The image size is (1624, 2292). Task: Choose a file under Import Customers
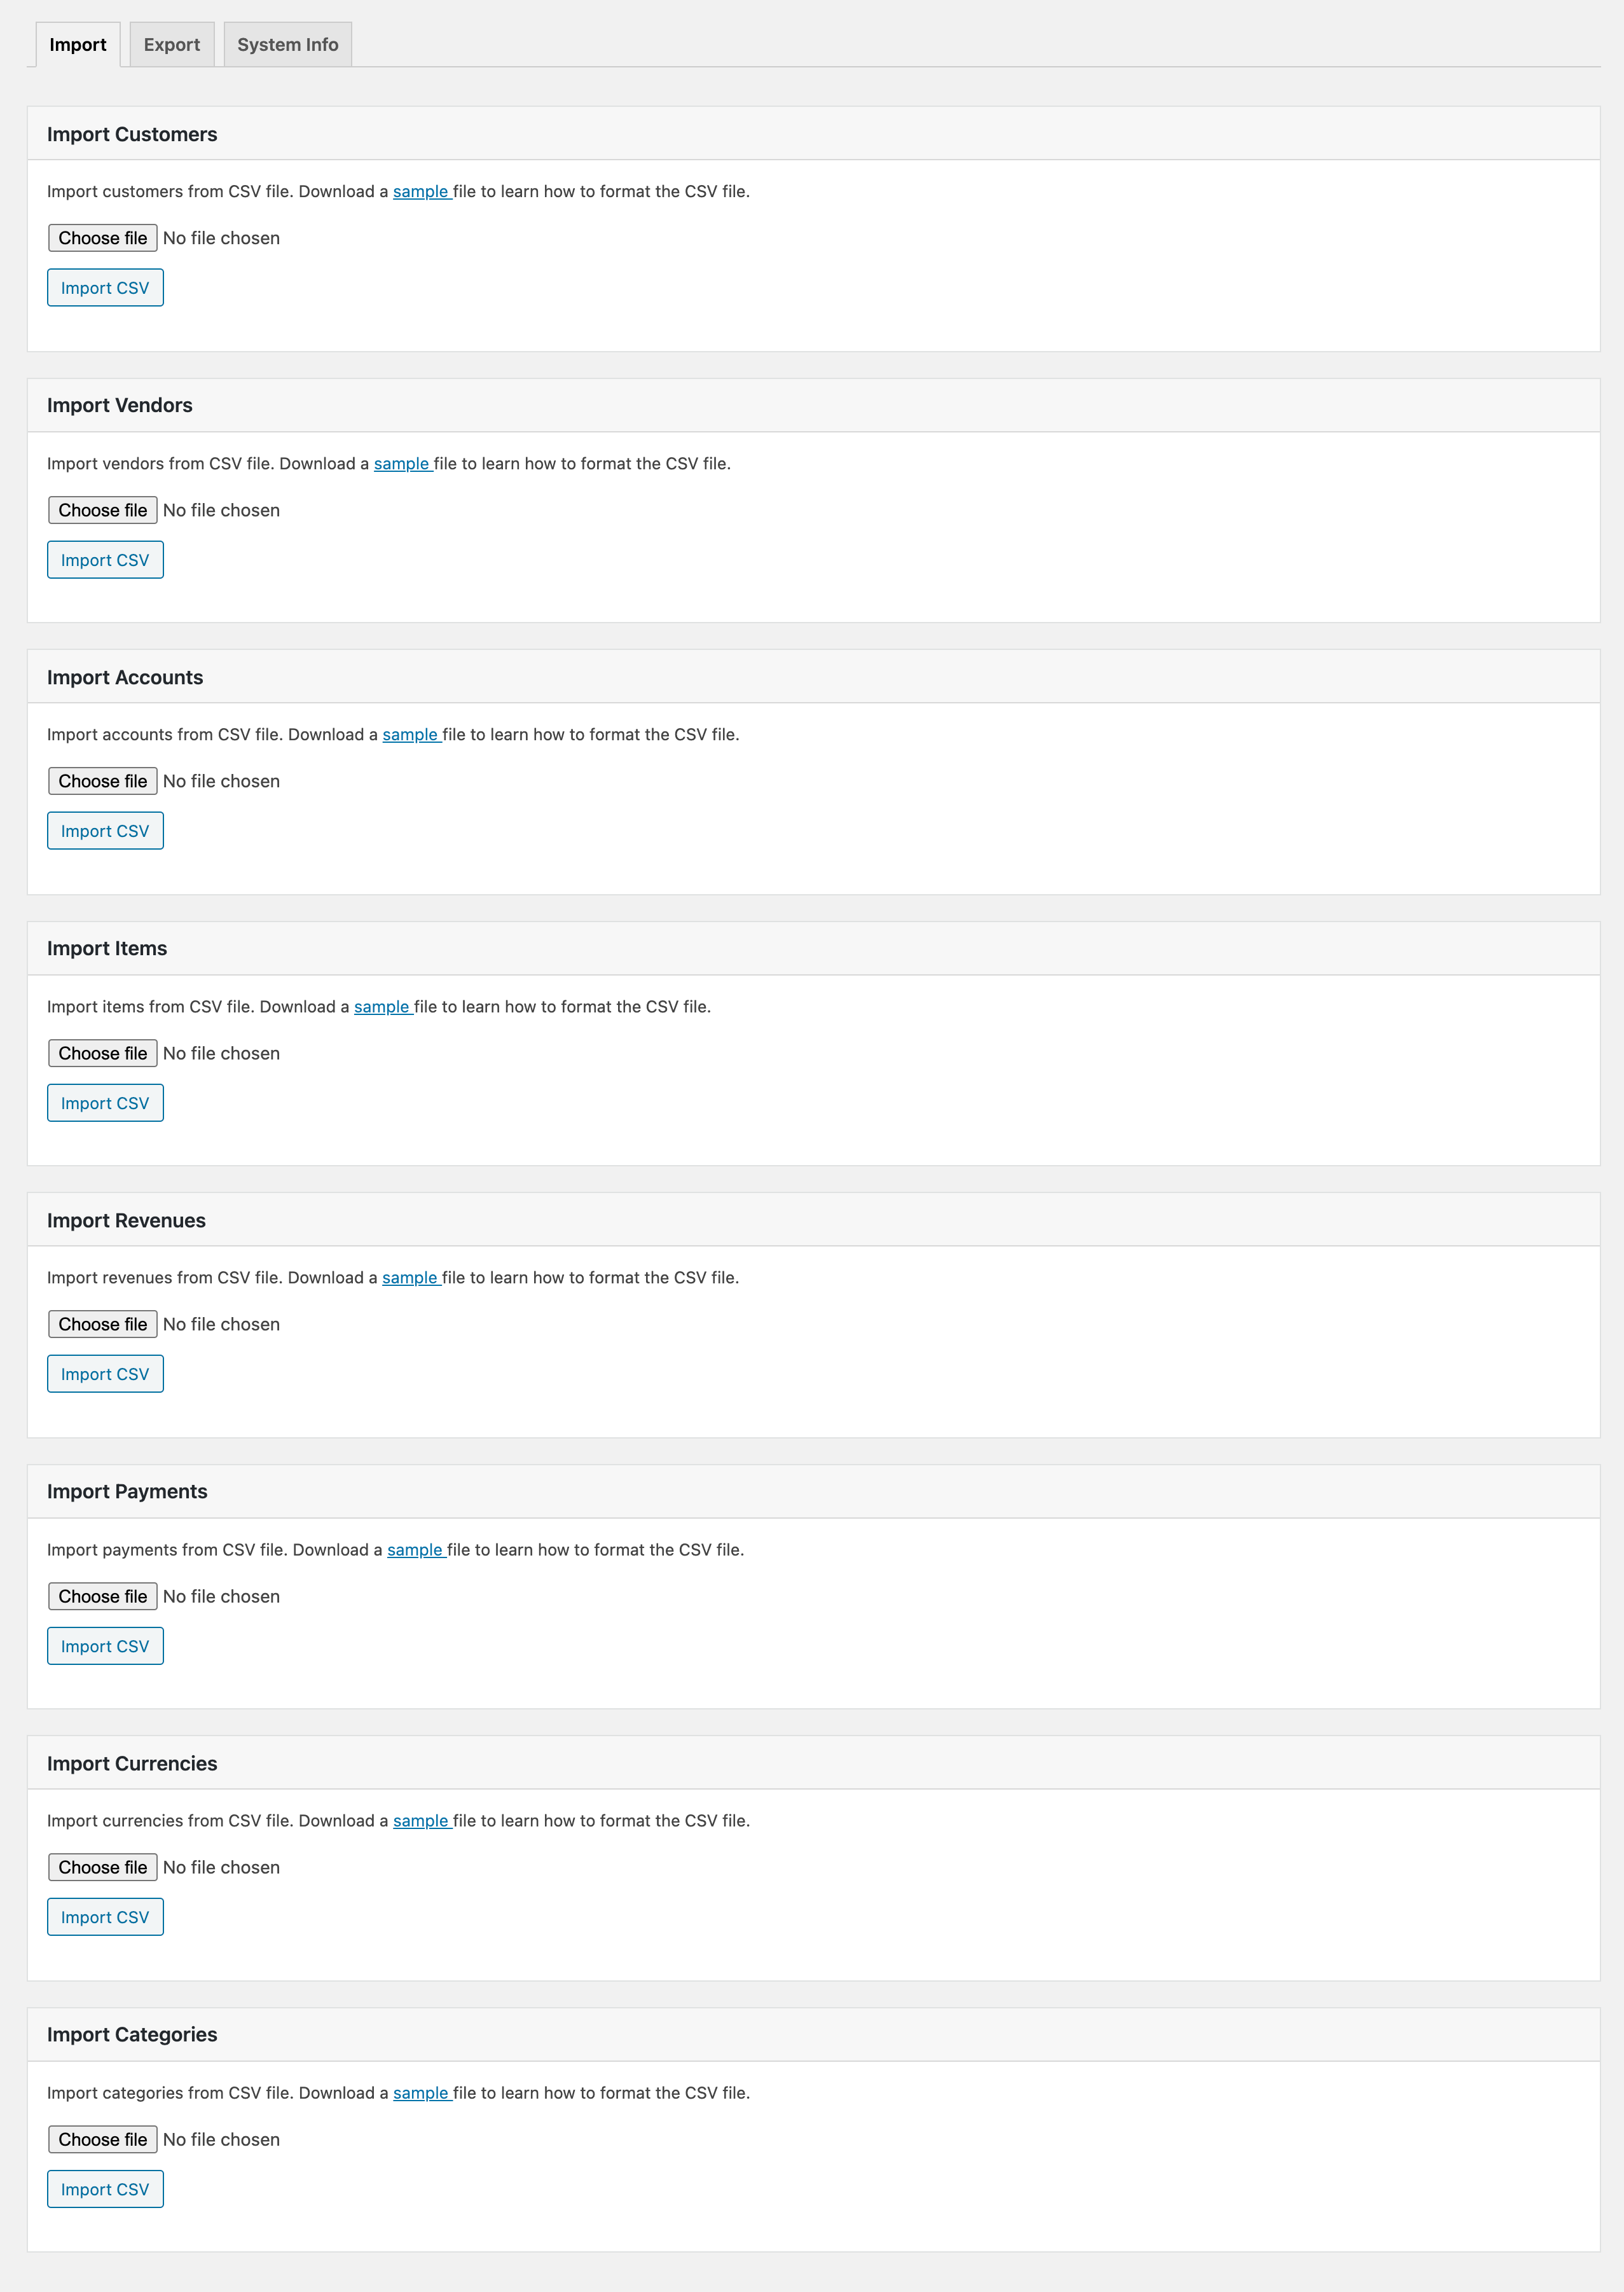102,237
